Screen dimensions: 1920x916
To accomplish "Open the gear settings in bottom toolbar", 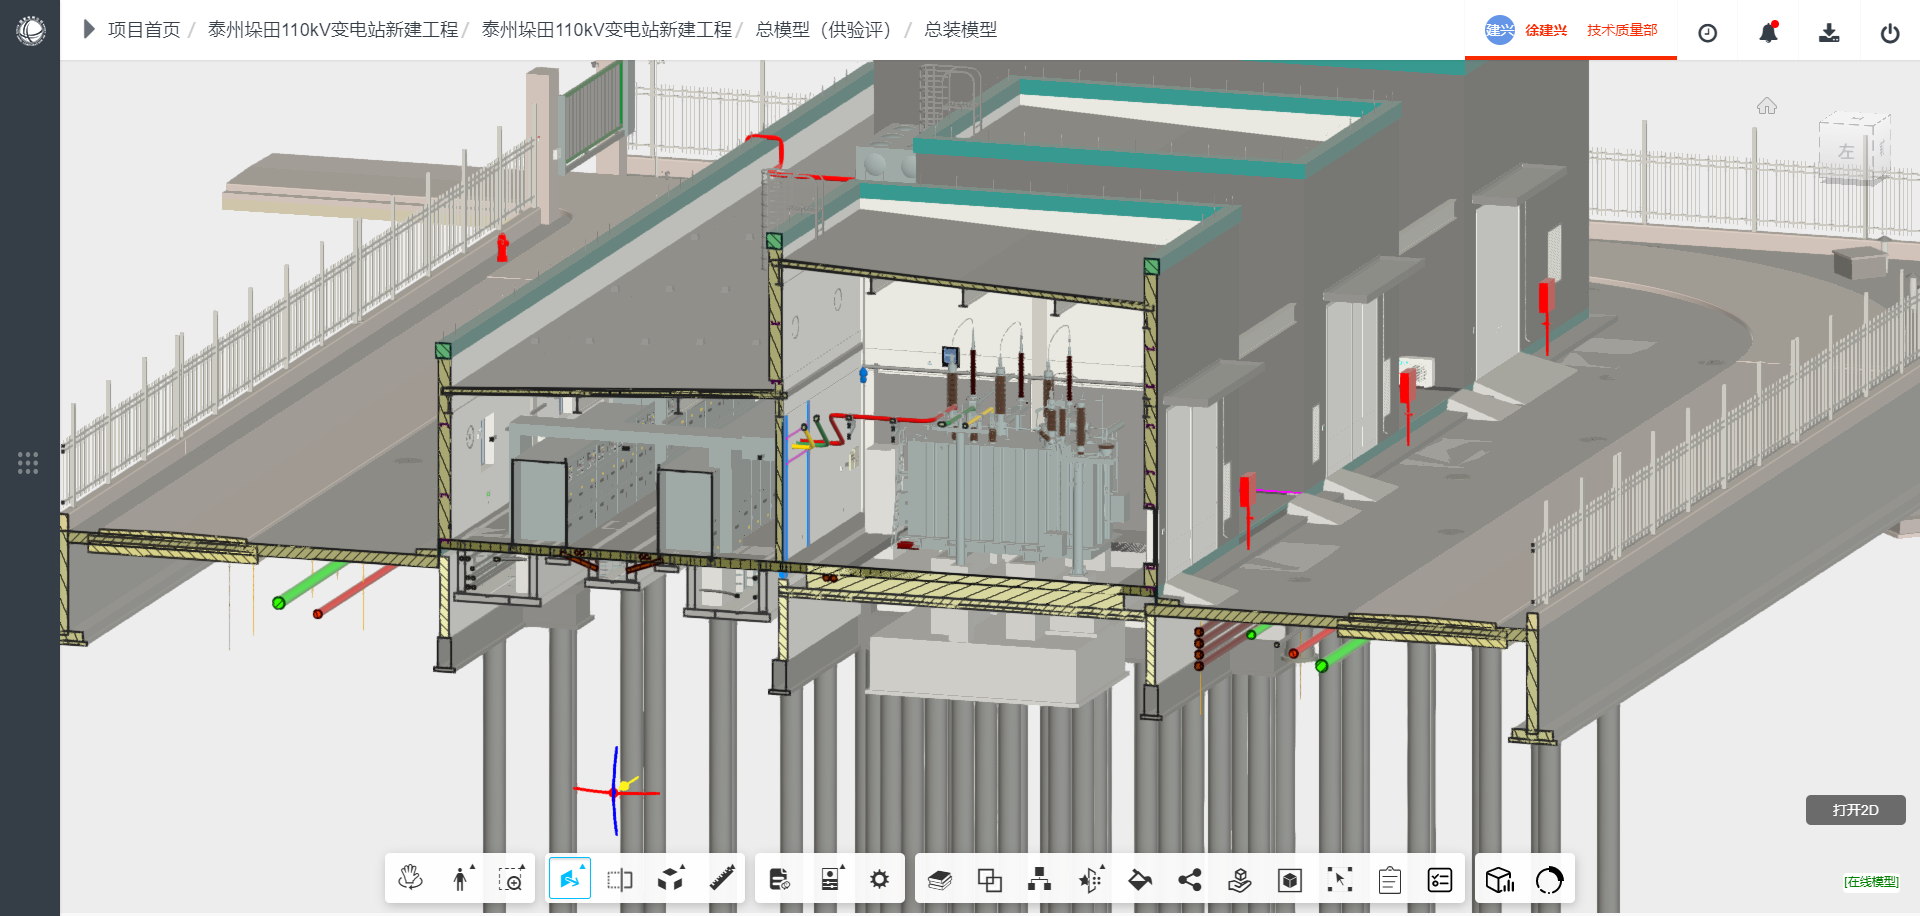I will coord(879,879).
